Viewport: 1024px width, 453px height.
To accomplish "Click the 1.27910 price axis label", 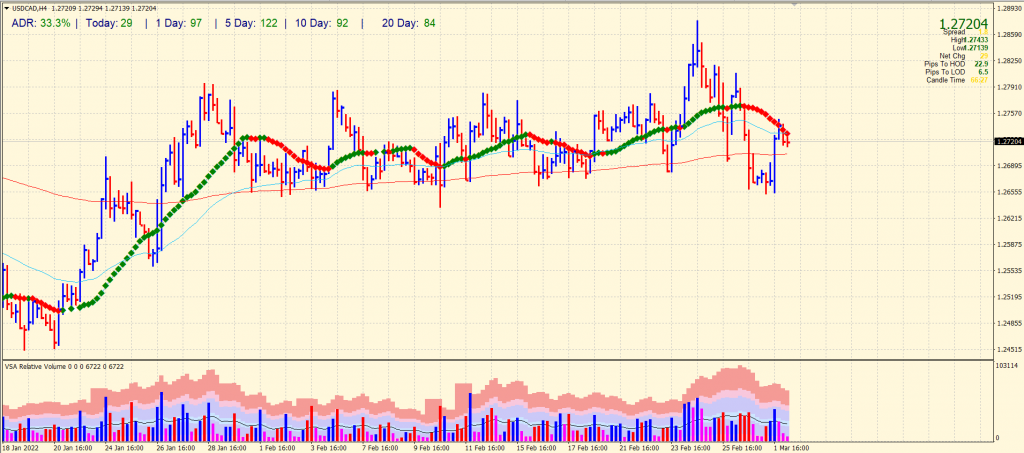I will (x=1010, y=87).
